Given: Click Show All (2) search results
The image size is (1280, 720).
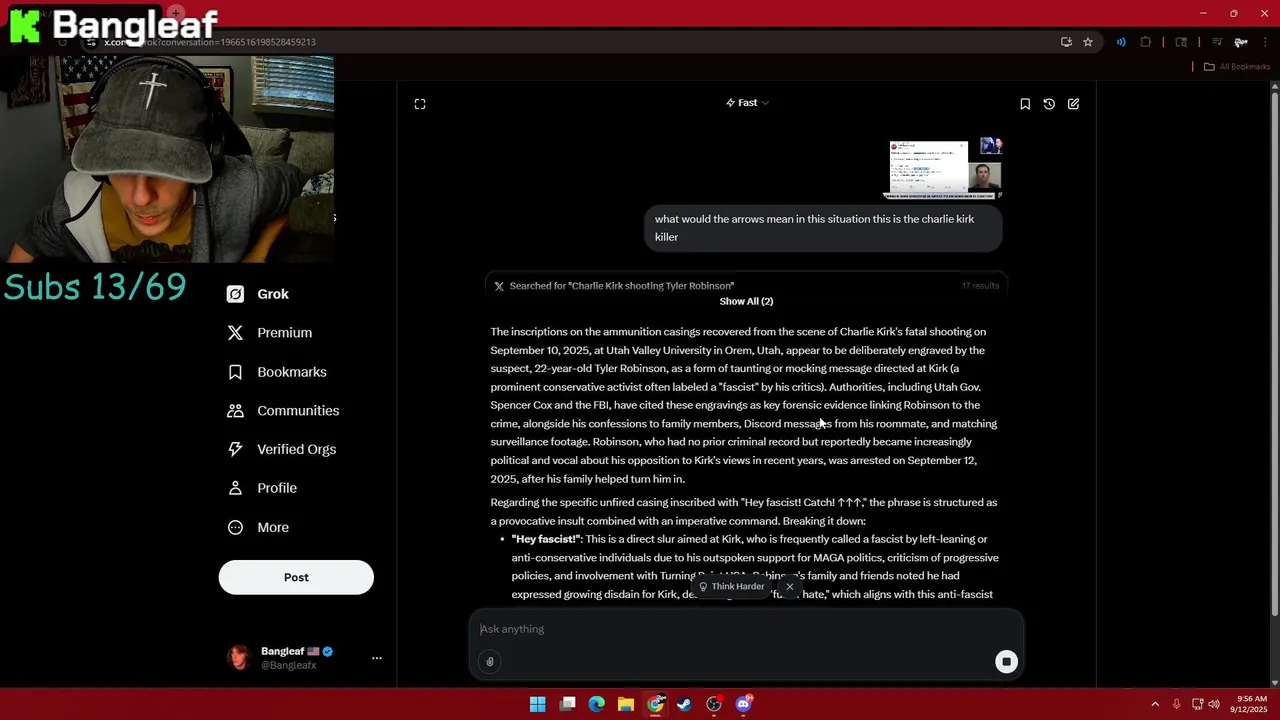Looking at the screenshot, I should click(746, 301).
